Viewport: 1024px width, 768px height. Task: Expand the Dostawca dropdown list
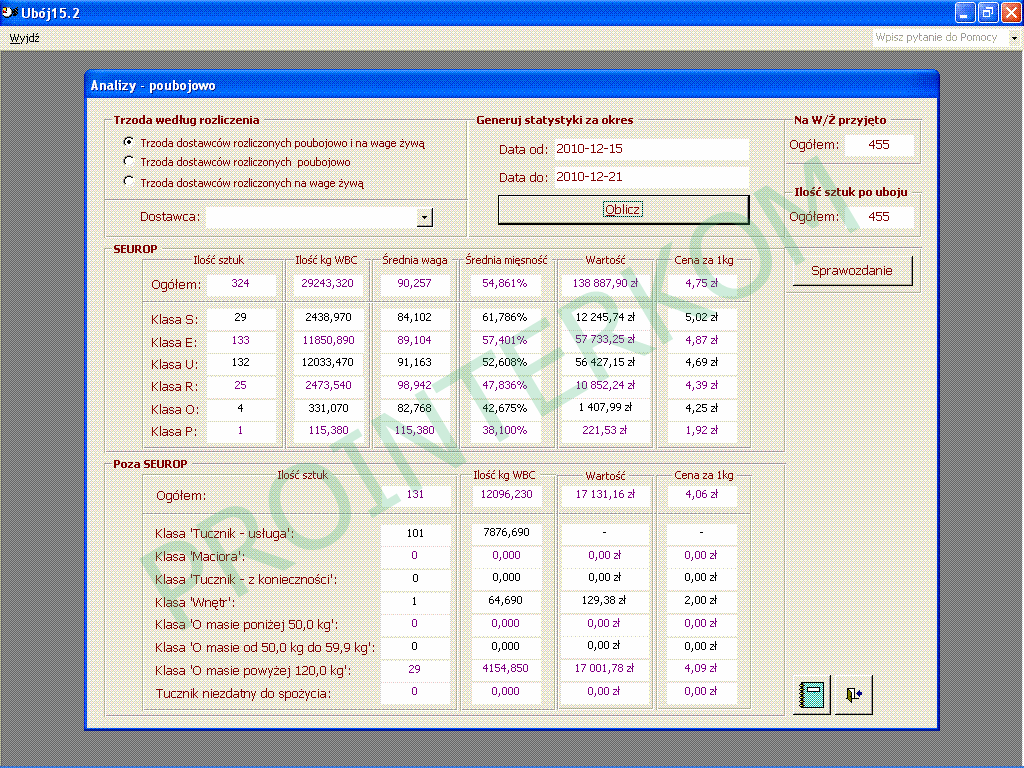pos(424,217)
